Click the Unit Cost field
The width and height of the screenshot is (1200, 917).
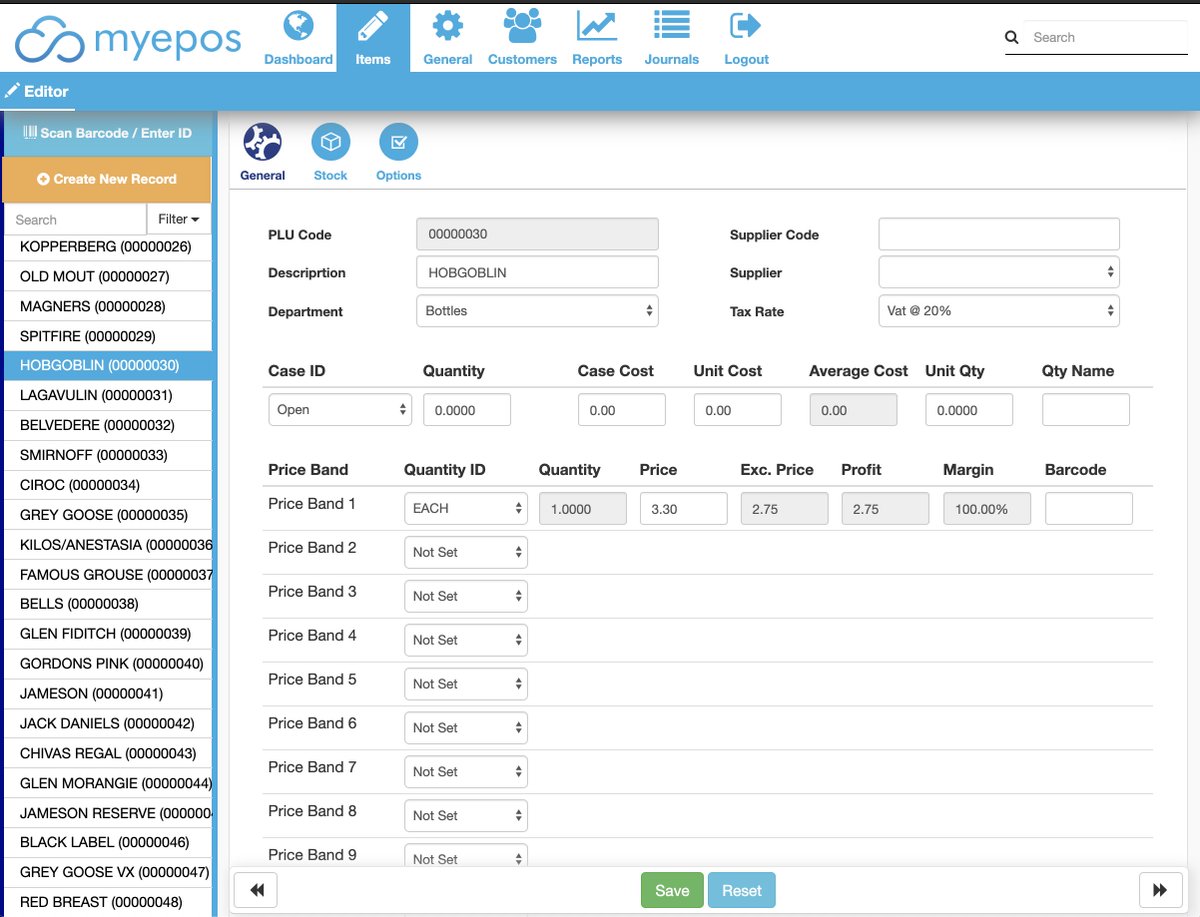(x=737, y=410)
